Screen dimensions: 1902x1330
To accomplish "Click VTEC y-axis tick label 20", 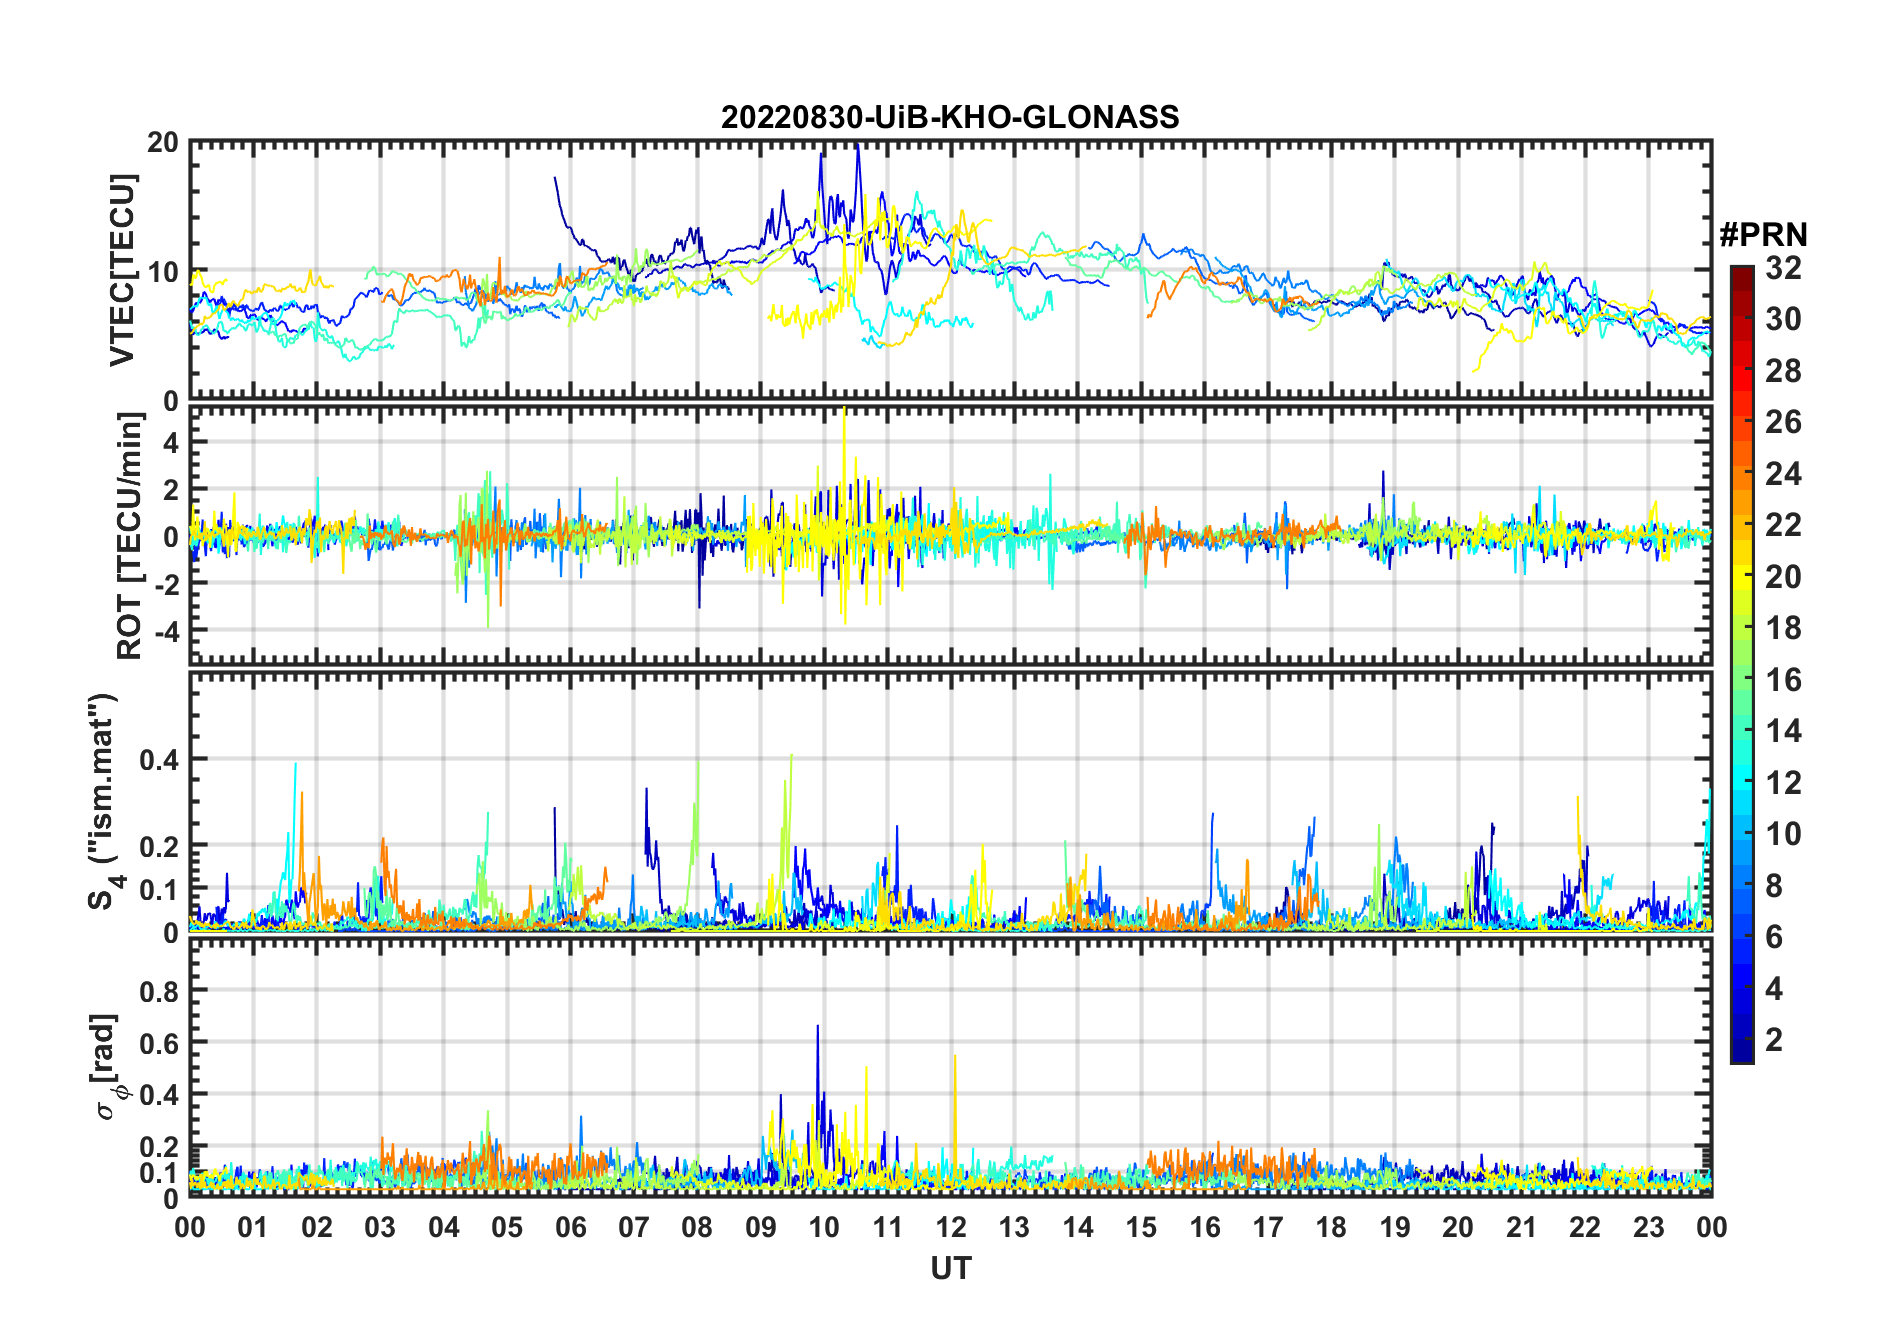I will click(163, 143).
